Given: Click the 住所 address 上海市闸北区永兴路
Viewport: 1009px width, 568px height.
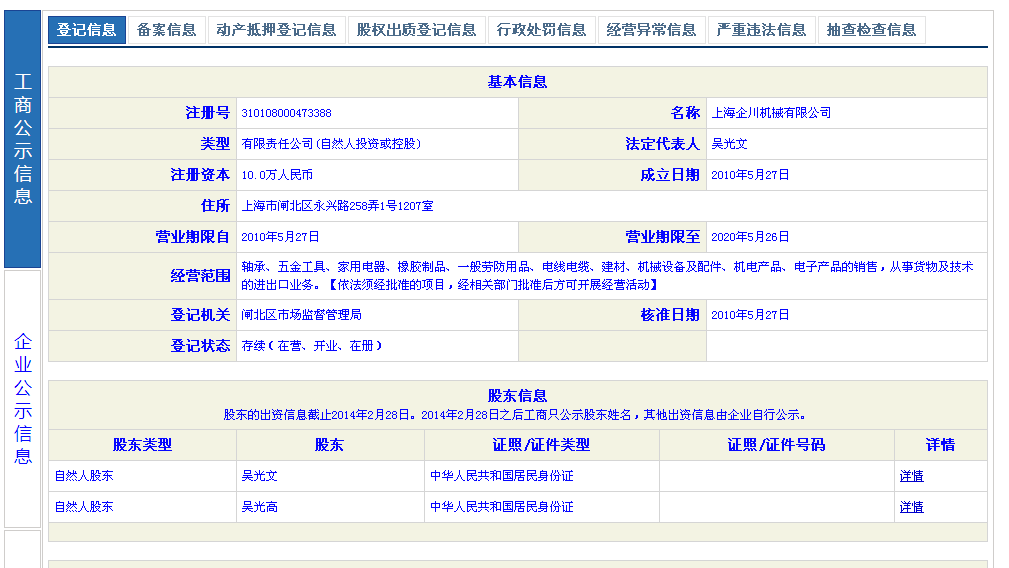Looking at the screenshot, I should (x=337, y=206).
